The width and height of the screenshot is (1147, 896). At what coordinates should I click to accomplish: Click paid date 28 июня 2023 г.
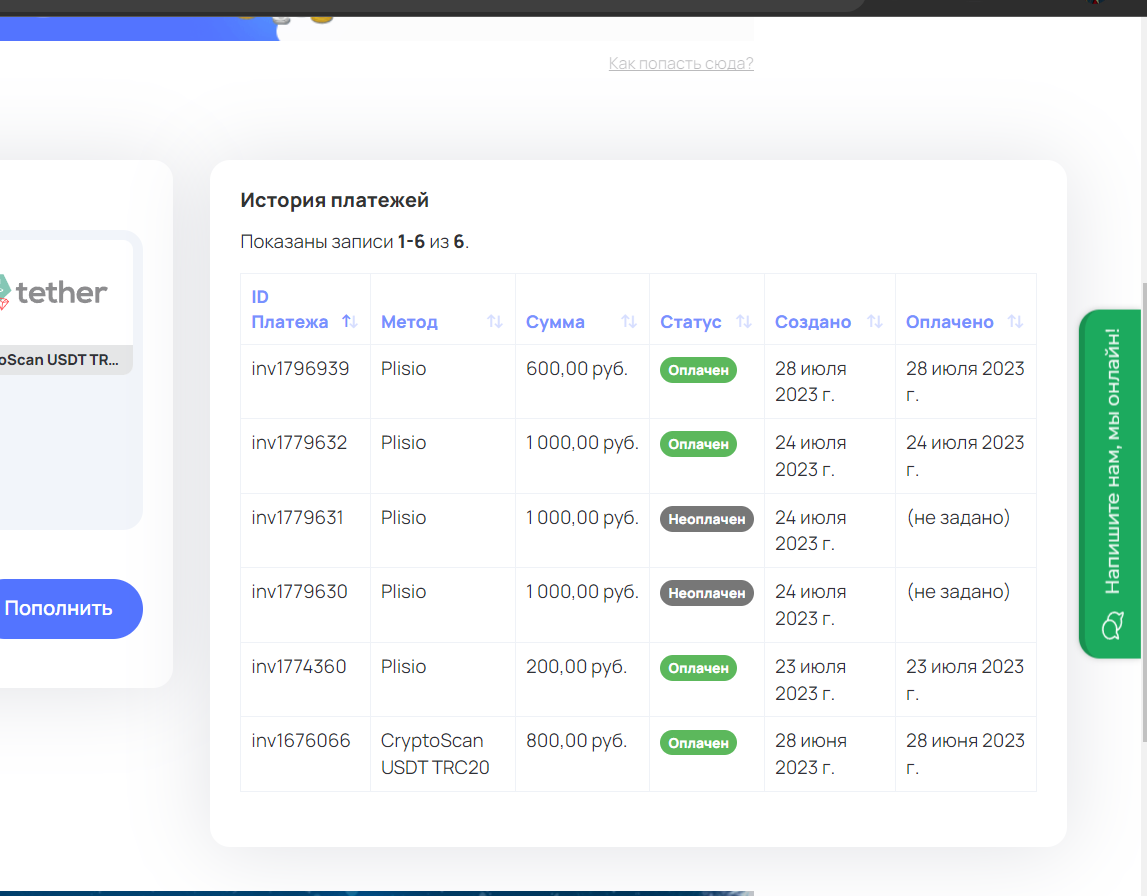[965, 754]
